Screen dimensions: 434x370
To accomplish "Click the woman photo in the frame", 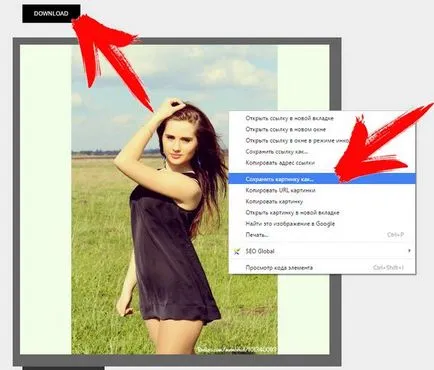I will 174,199.
